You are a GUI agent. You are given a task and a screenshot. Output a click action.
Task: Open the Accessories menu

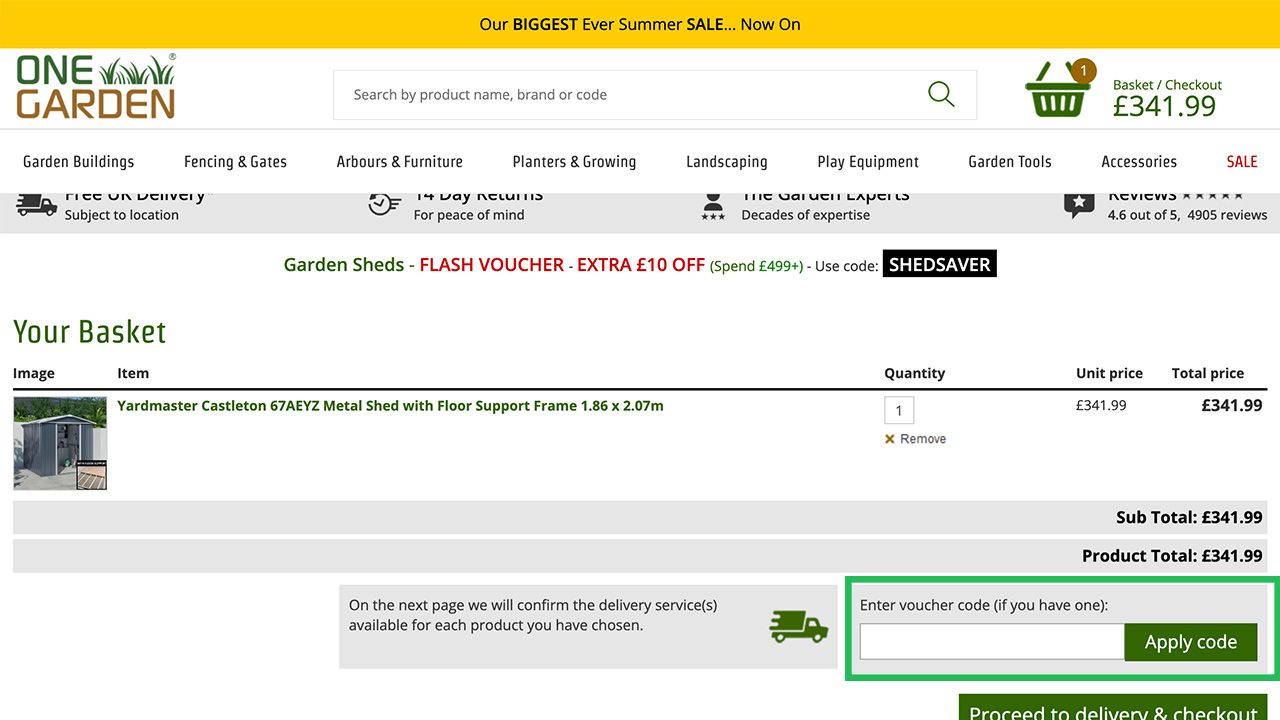pyautogui.click(x=1139, y=161)
